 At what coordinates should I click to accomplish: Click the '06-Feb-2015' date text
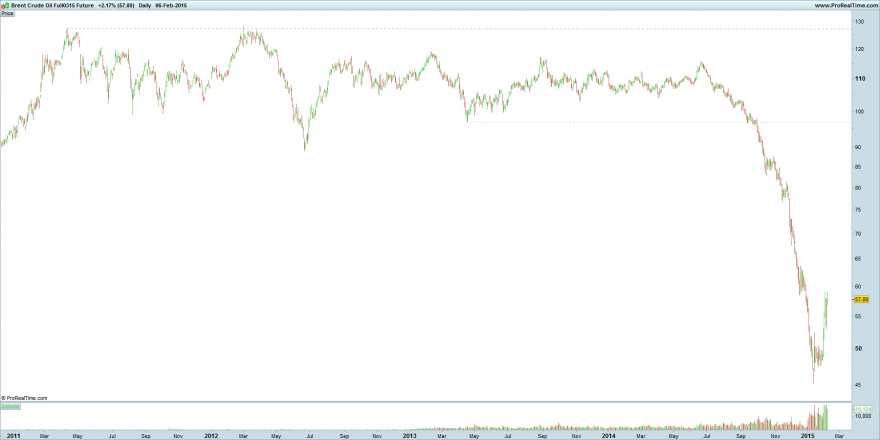[173, 5]
